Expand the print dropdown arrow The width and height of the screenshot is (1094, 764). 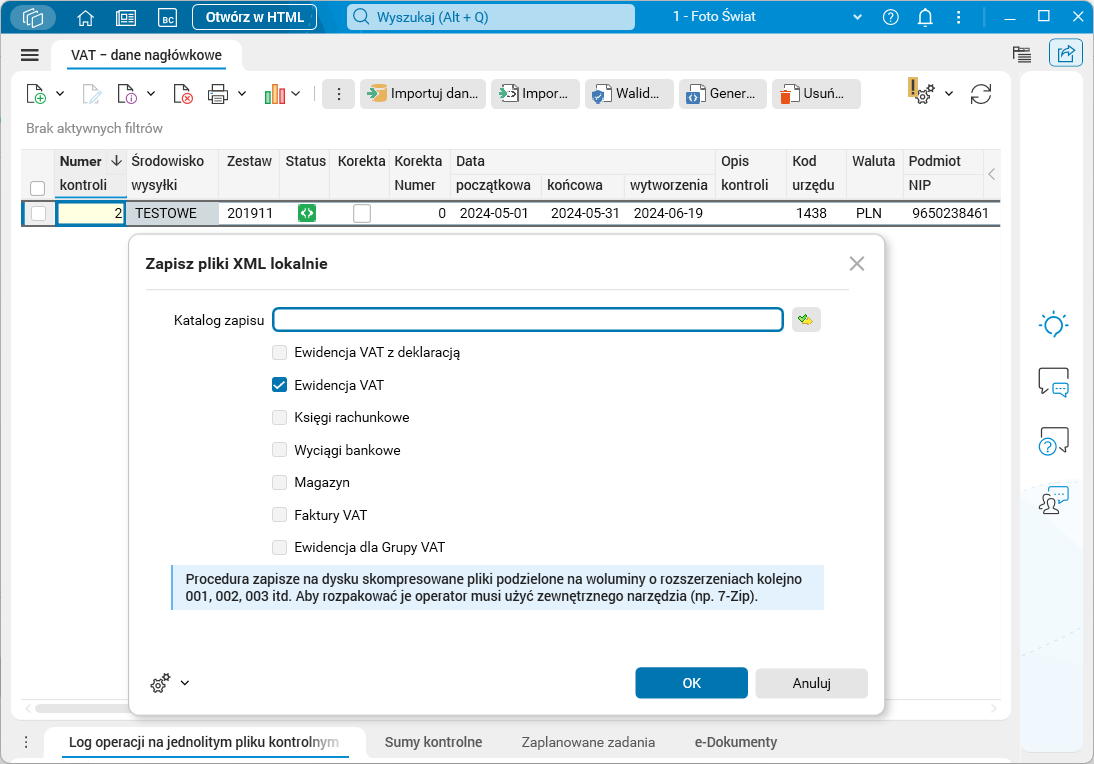point(242,93)
